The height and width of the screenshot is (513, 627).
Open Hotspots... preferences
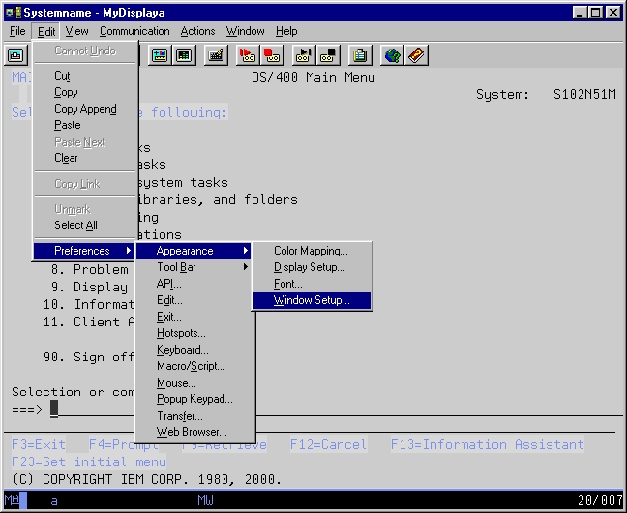[194, 333]
